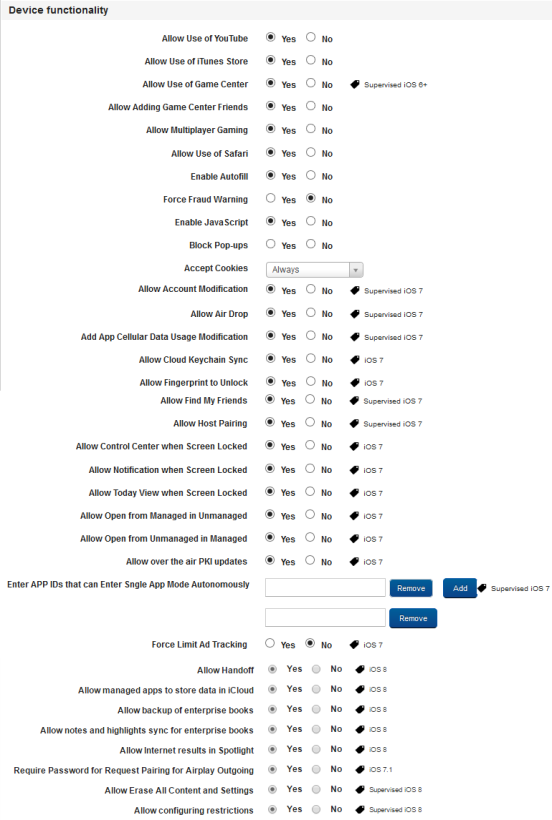Click the first APP ID text field
Screen dimensions: 552x820
(325, 588)
